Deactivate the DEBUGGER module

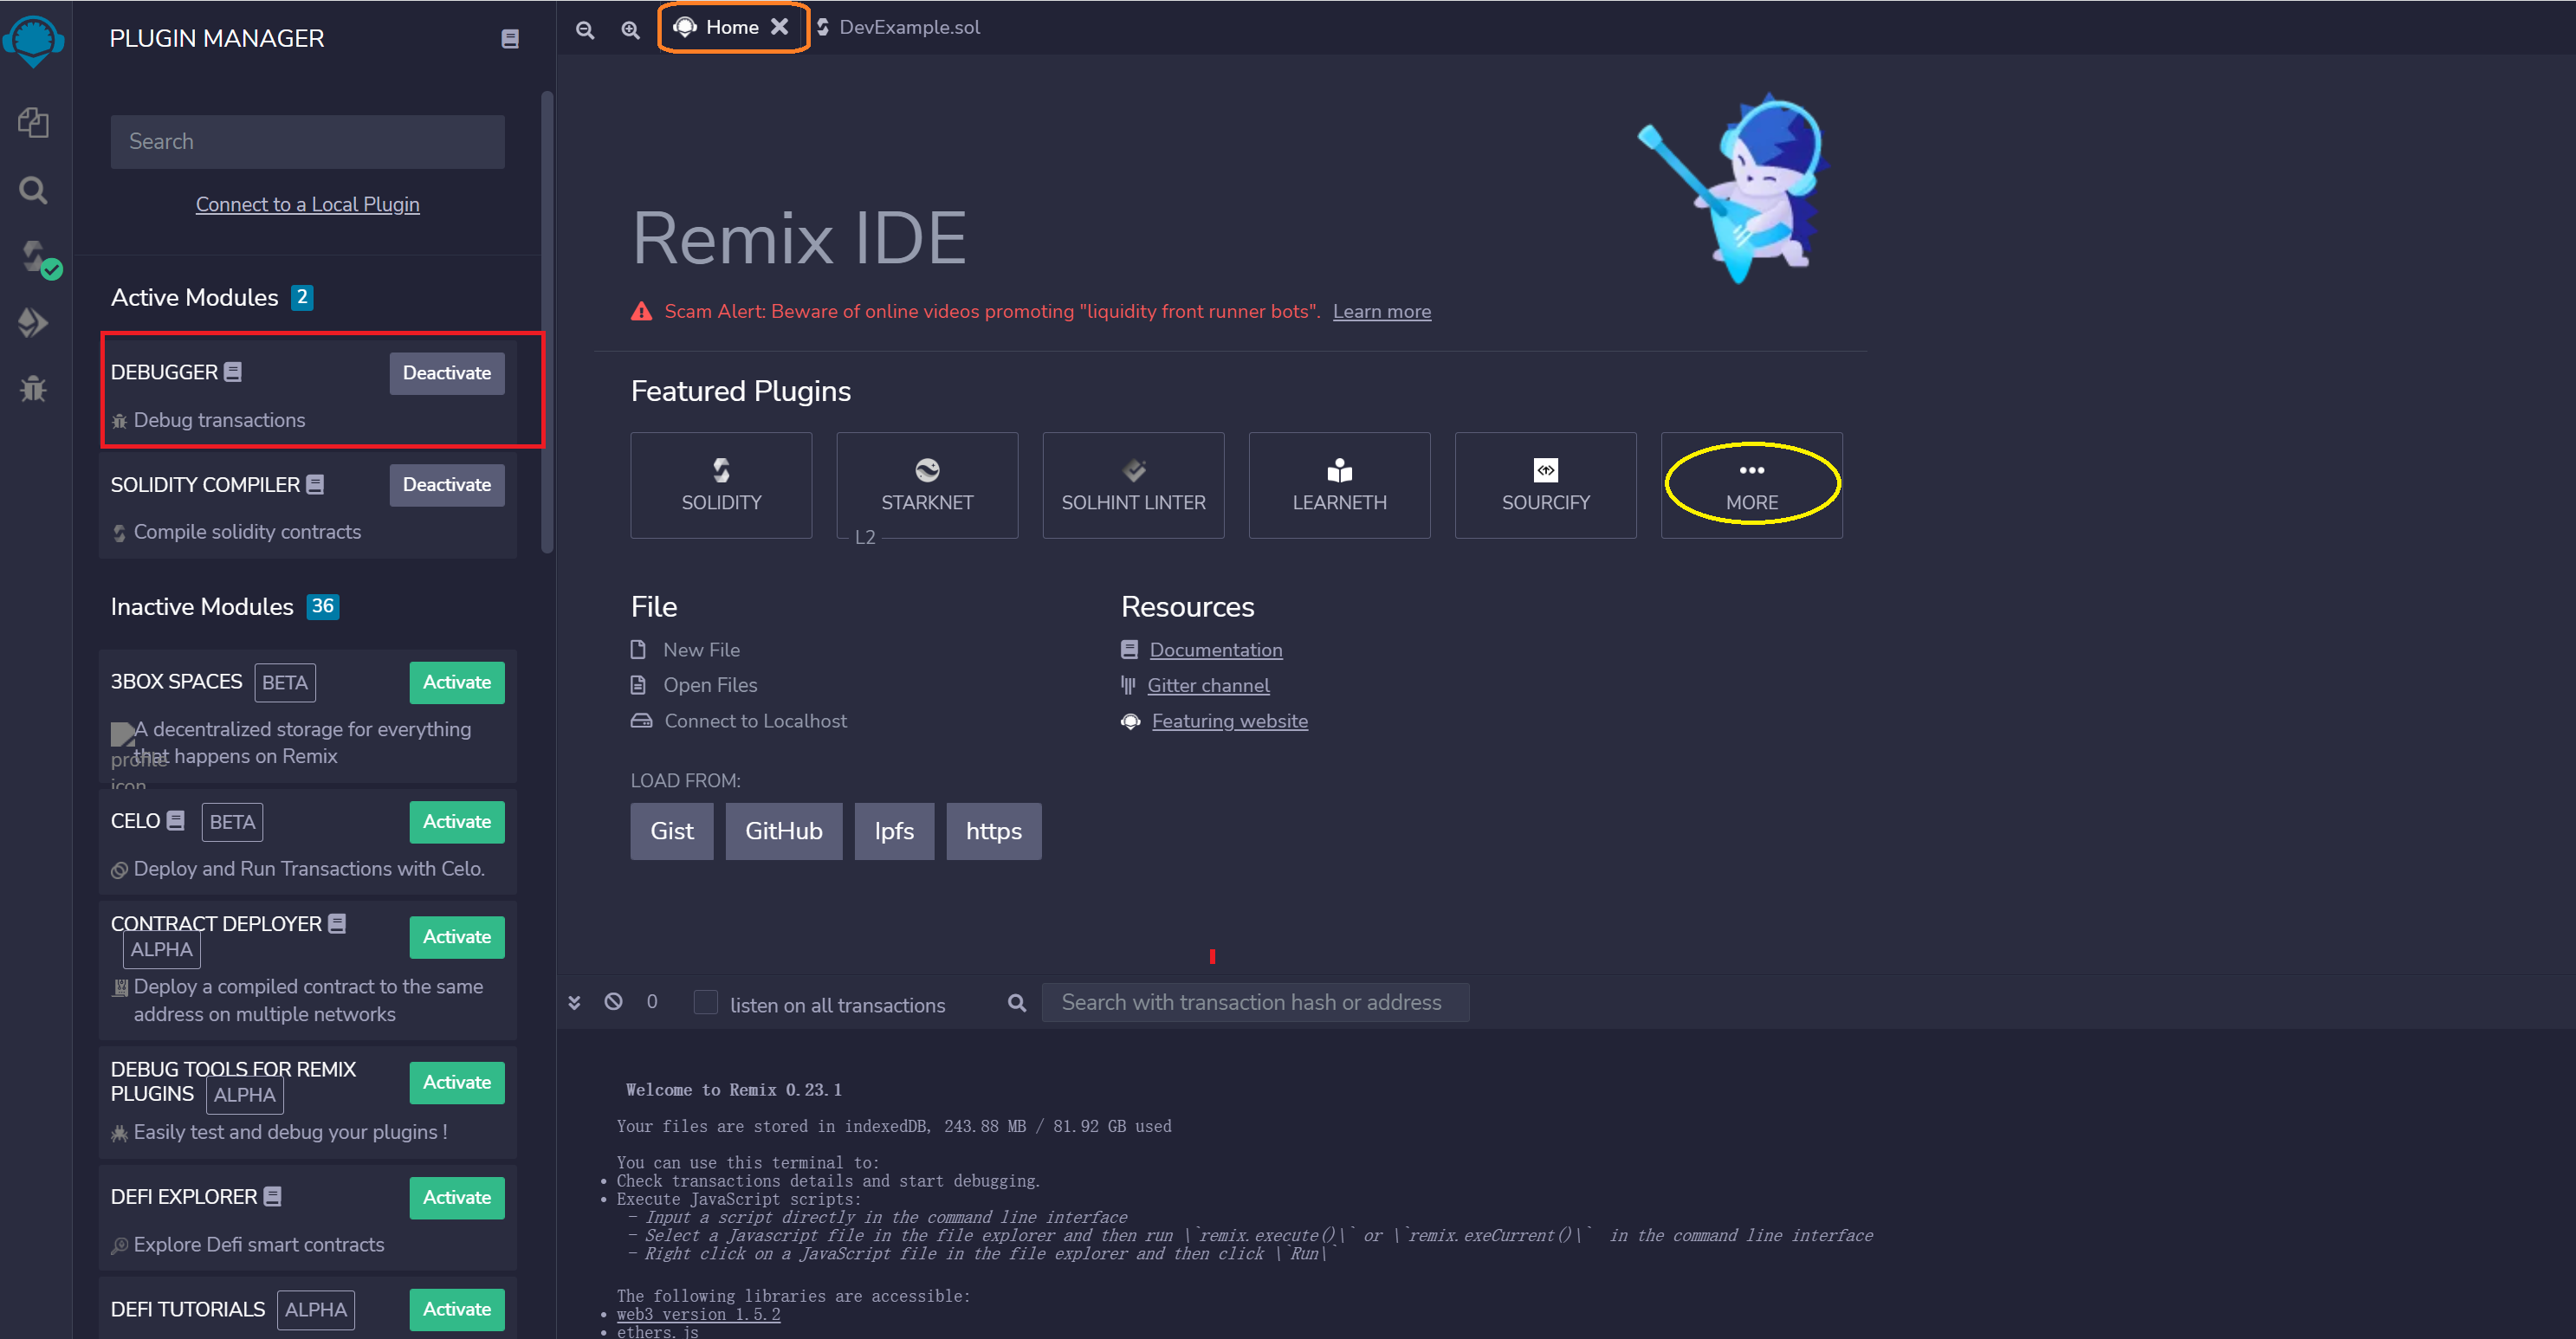[447, 373]
